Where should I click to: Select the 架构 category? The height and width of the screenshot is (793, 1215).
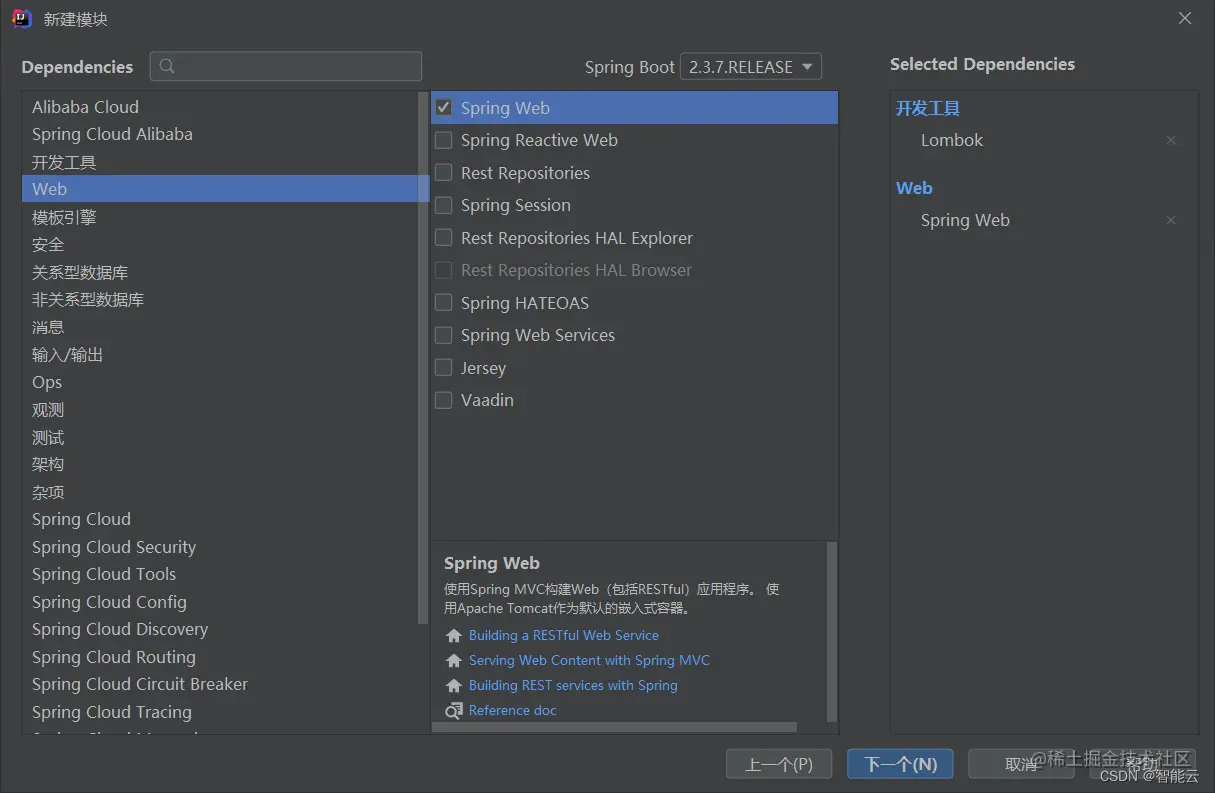220,464
